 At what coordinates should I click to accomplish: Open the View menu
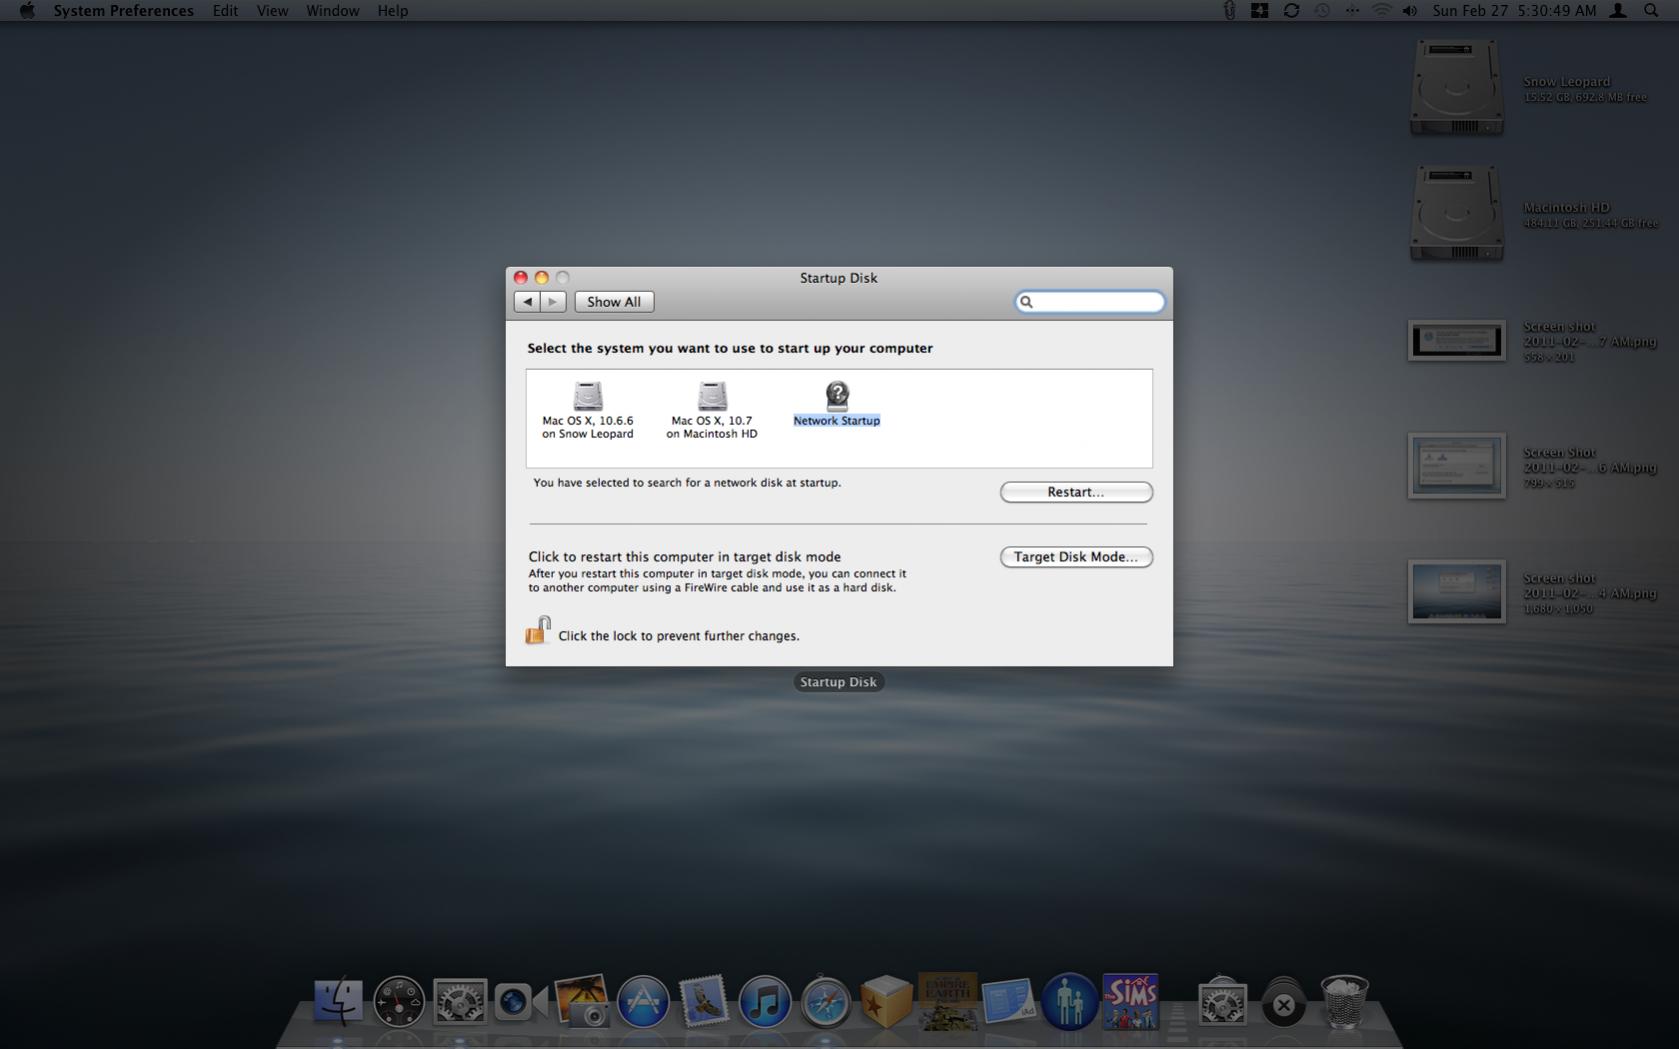point(272,10)
